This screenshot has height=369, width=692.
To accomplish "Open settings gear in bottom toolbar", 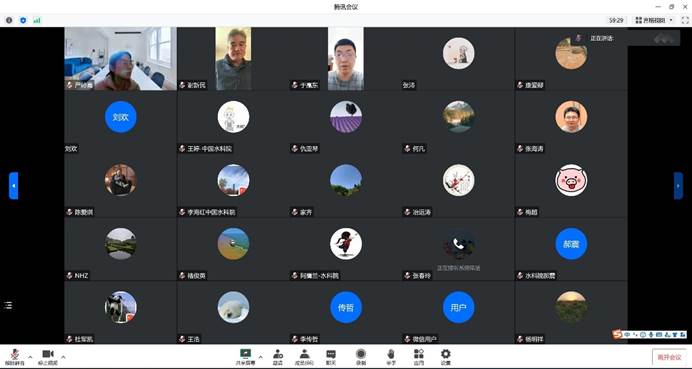I will [x=446, y=356].
